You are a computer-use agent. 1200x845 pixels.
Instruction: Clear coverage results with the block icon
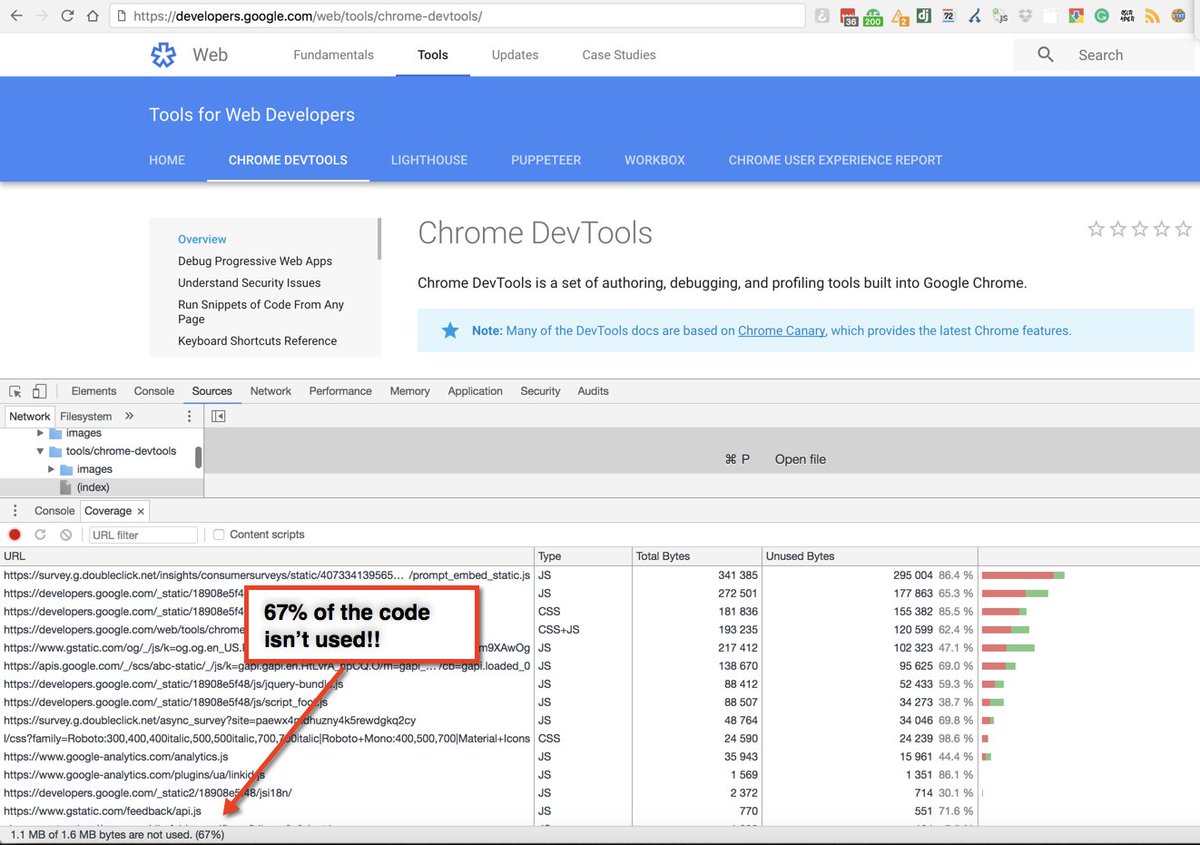[x=66, y=535]
